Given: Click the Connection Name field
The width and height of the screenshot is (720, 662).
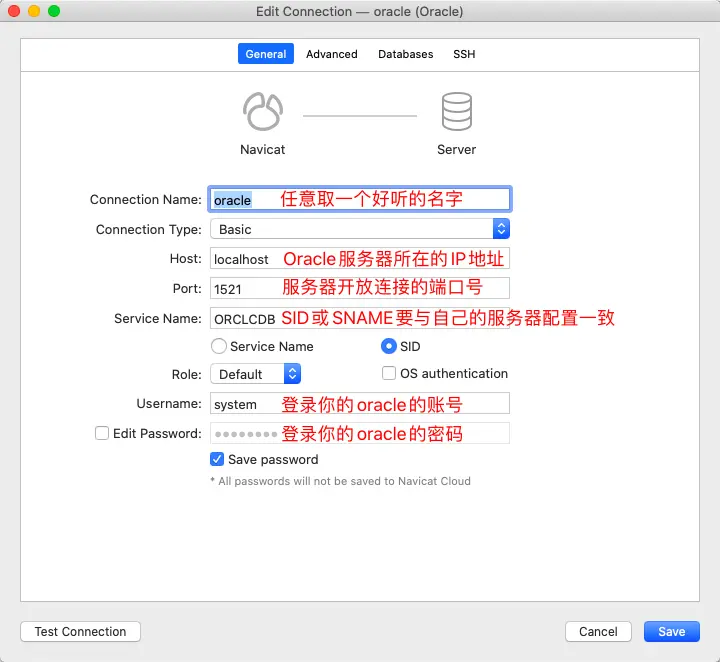Looking at the screenshot, I should click(x=360, y=199).
